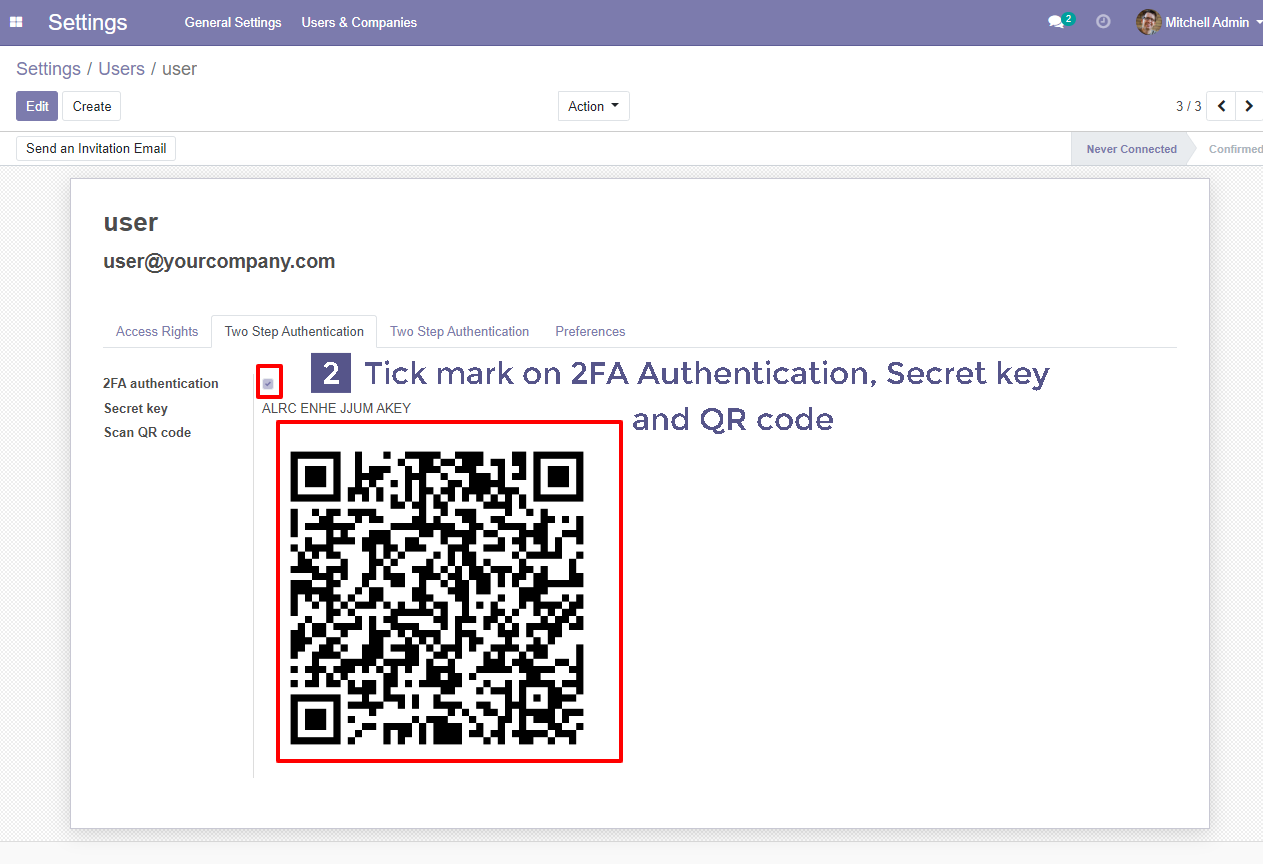1263x864 pixels.
Task: Click the Create button
Action: pyautogui.click(x=92, y=106)
